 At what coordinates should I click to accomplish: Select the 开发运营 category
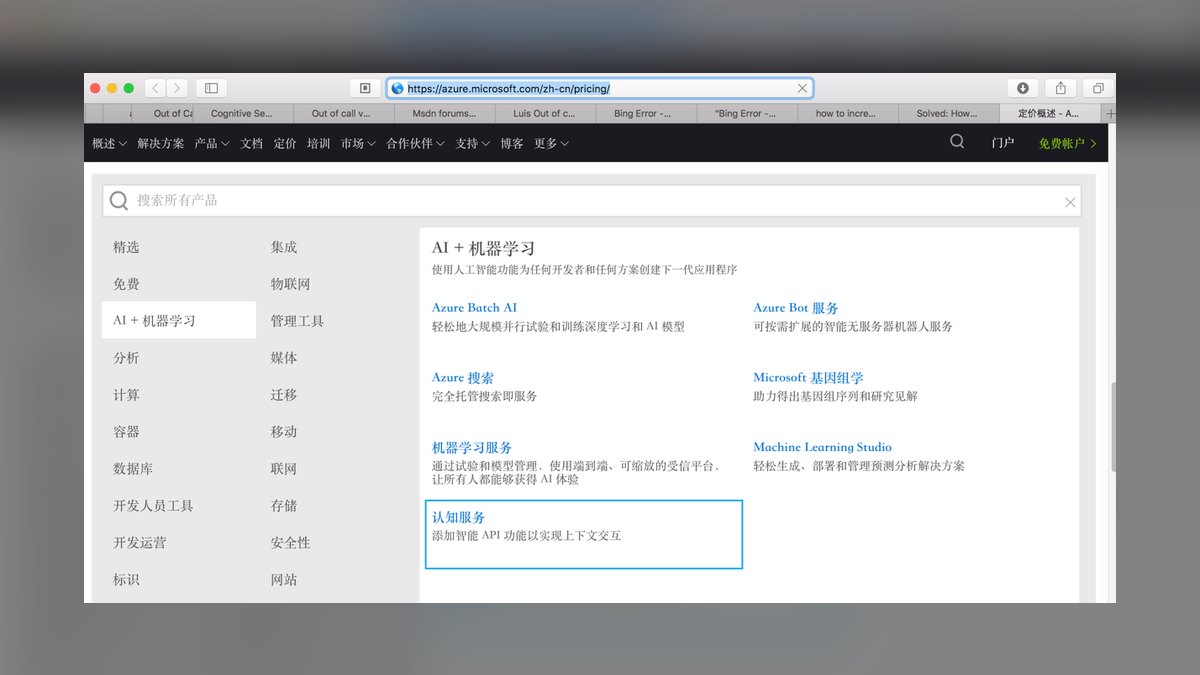[x=140, y=543]
